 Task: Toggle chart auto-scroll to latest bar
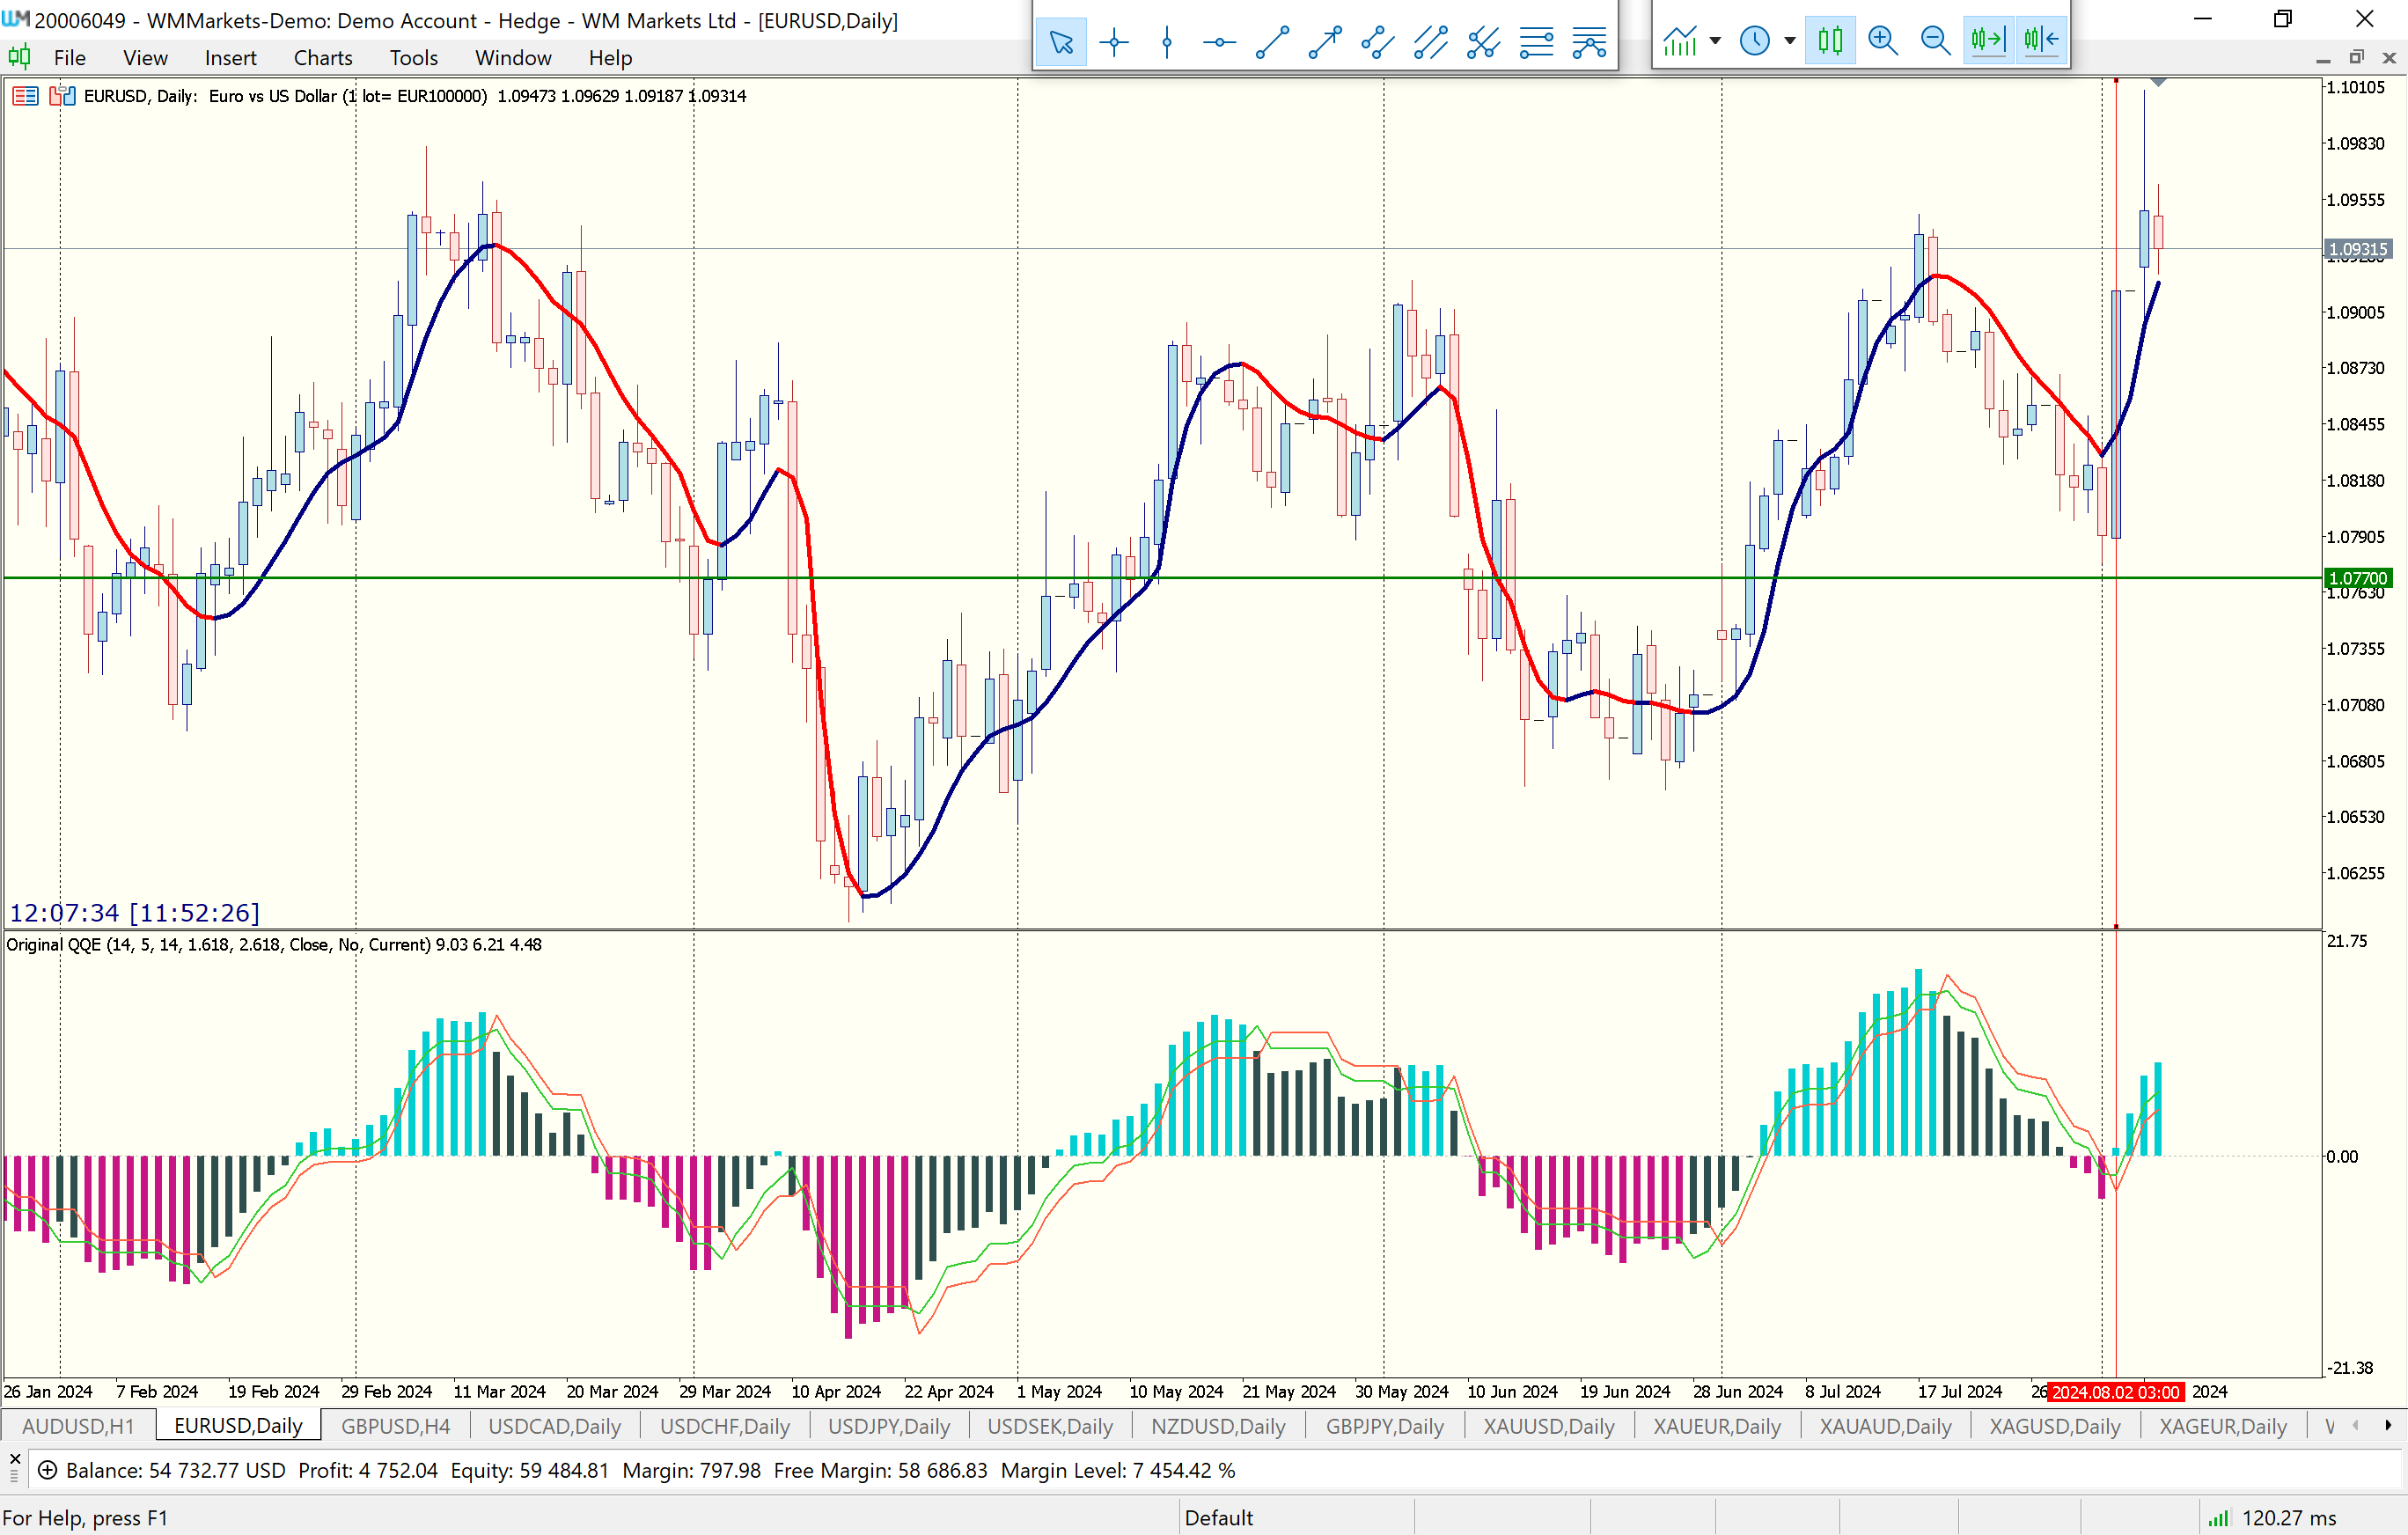1987,40
